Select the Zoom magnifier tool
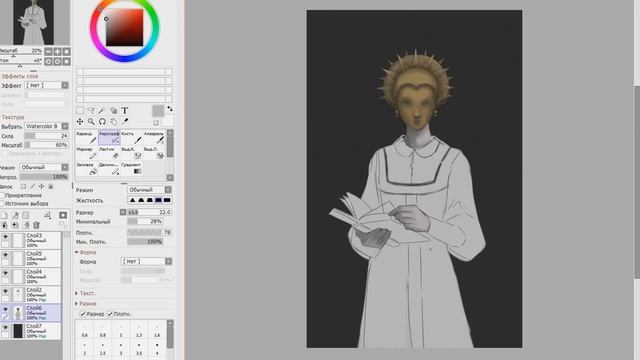Screen dimensions: 640x360 tap(91, 122)
